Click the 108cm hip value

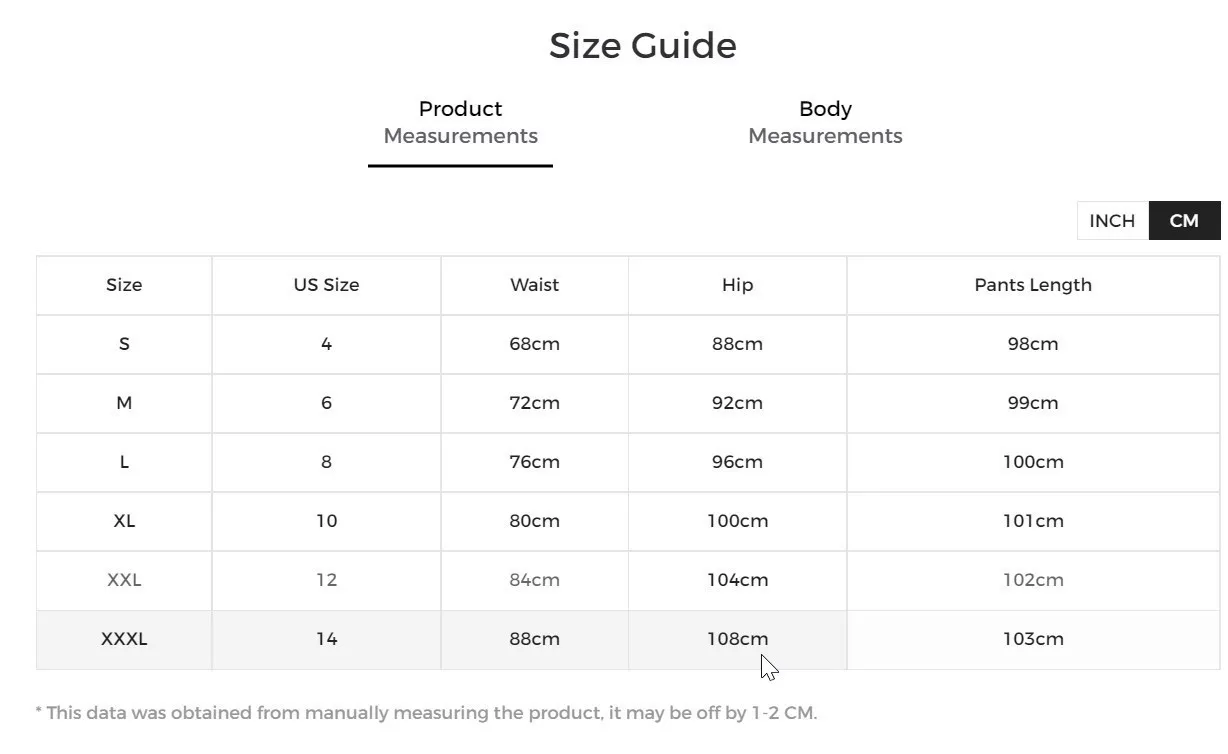tap(737, 639)
